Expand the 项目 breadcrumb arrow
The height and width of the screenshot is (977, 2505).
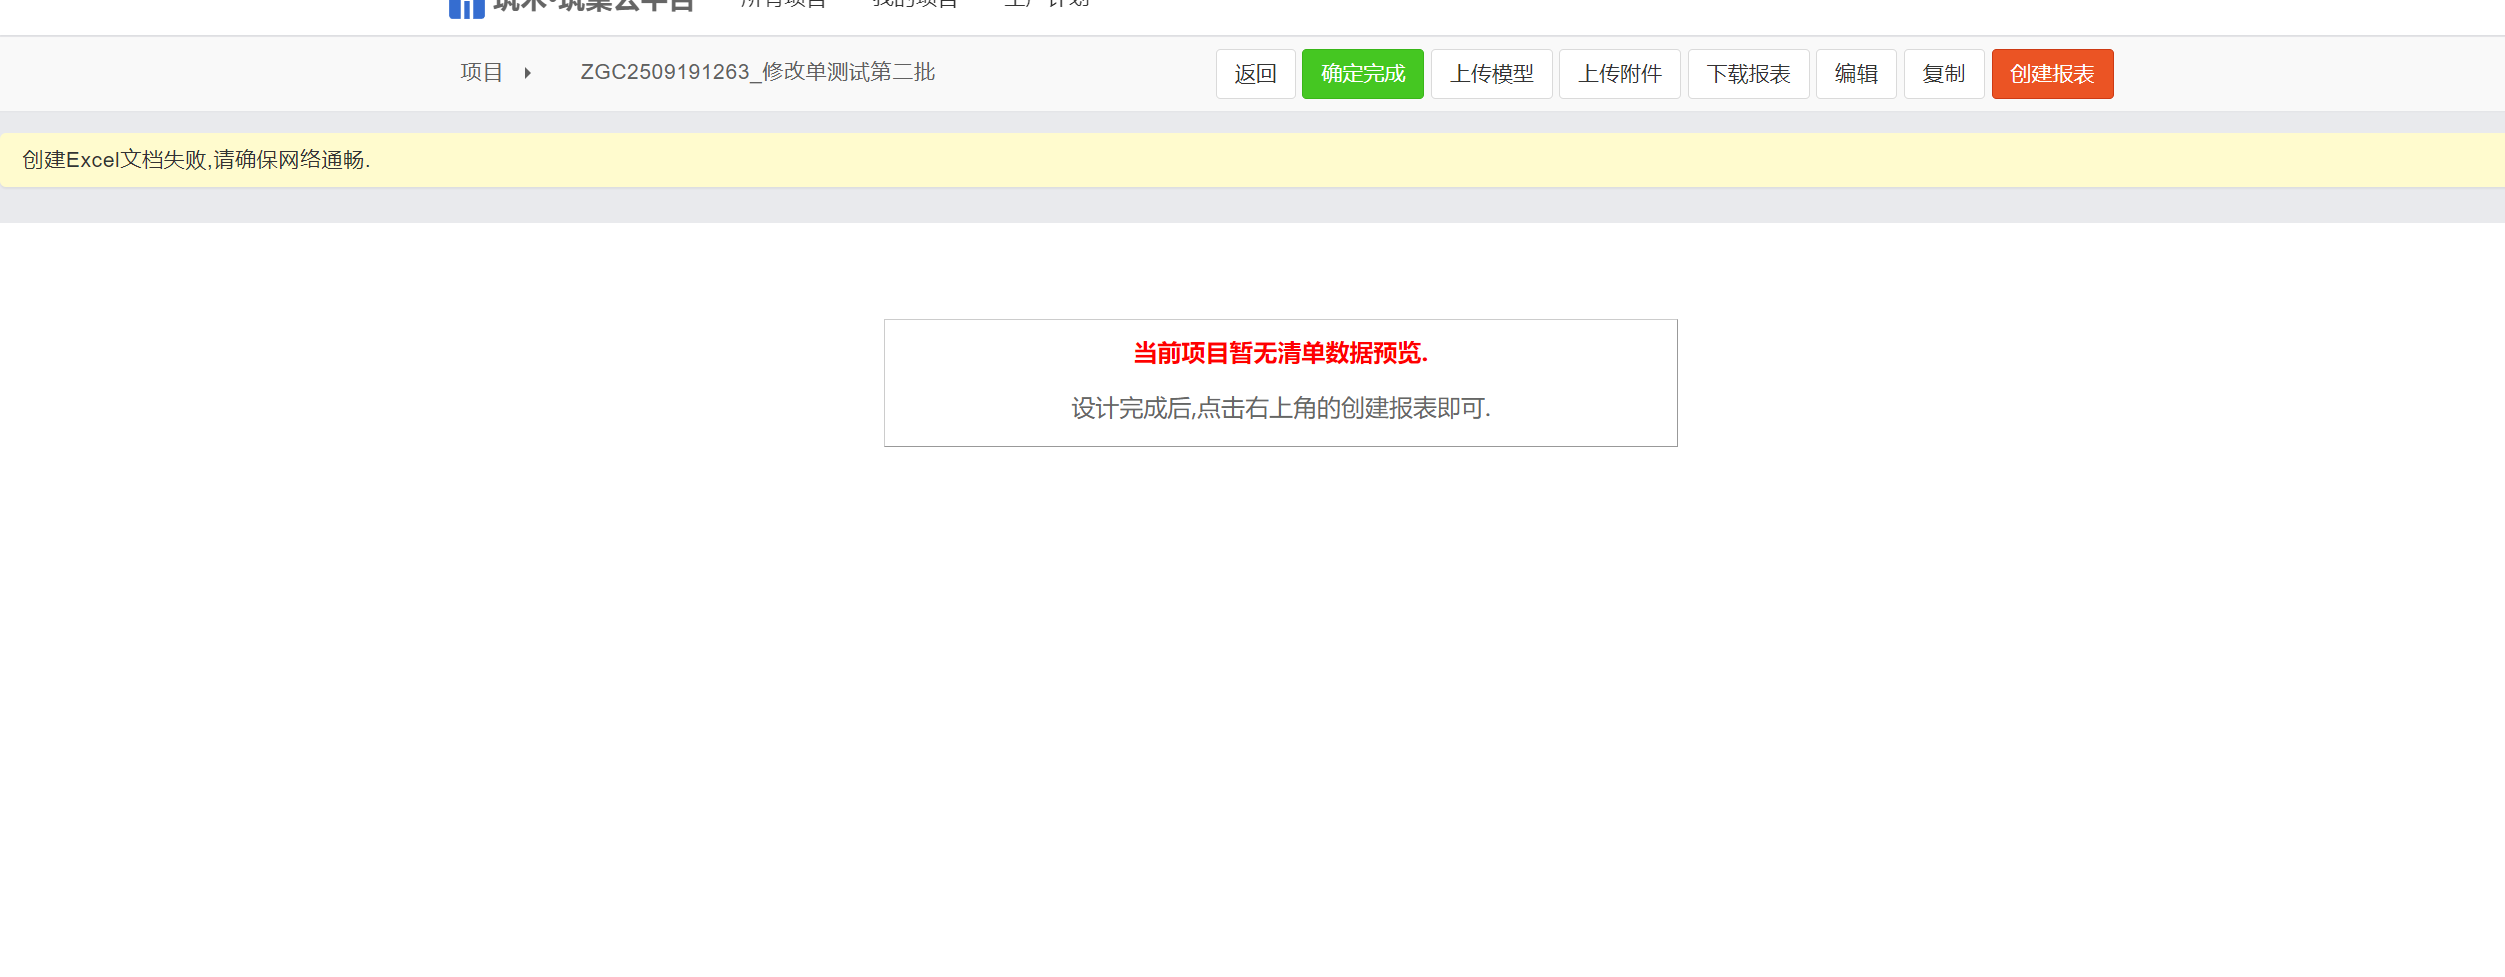527,73
